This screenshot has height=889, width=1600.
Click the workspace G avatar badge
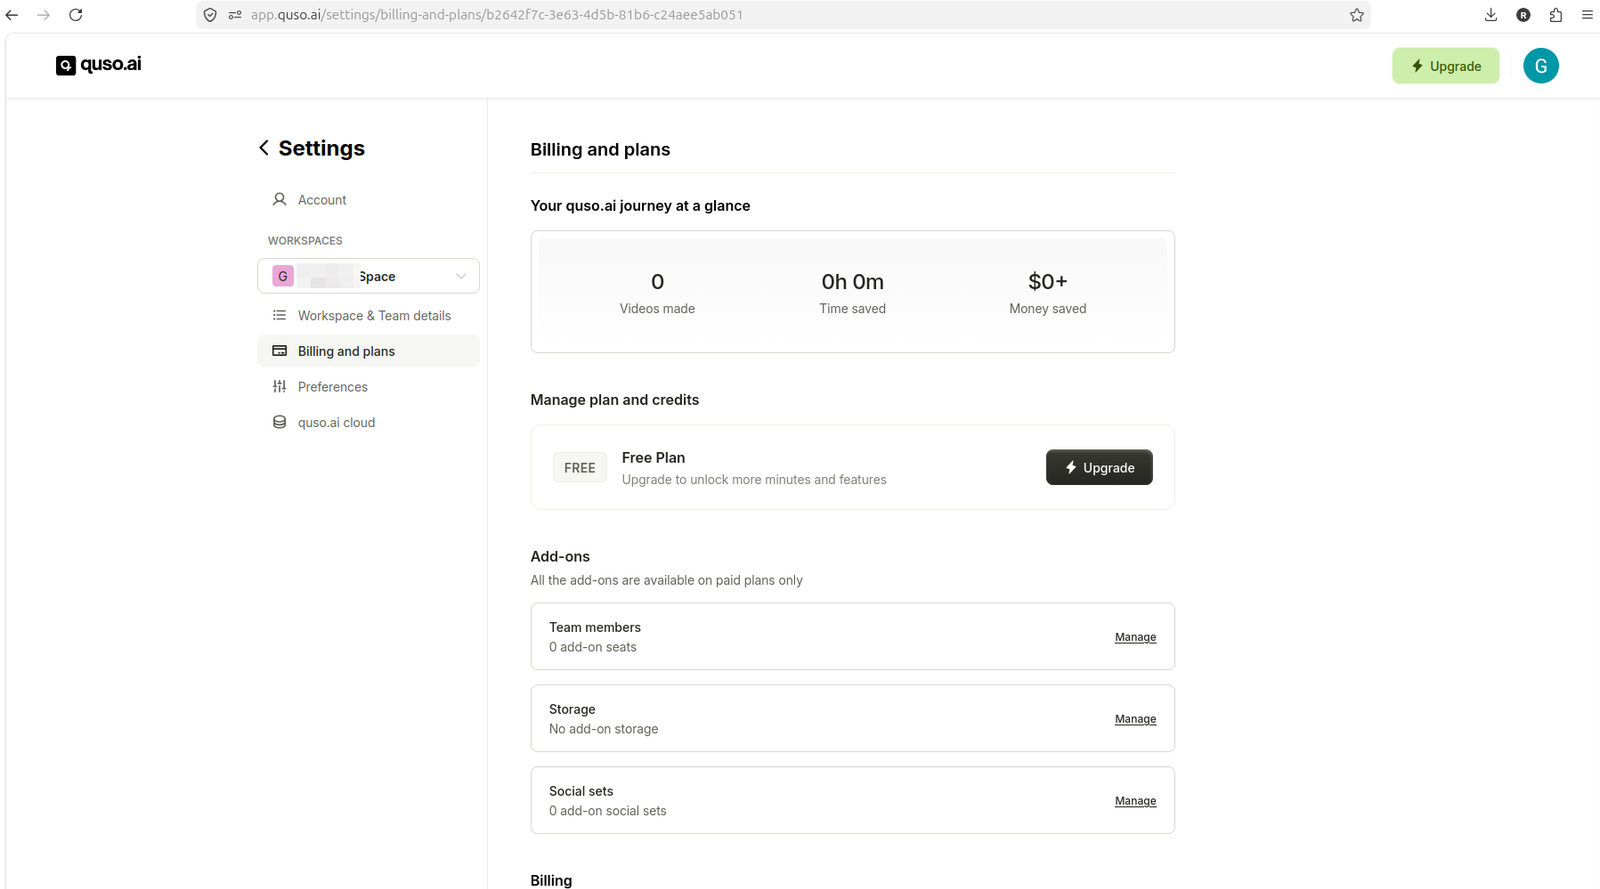pos(283,276)
